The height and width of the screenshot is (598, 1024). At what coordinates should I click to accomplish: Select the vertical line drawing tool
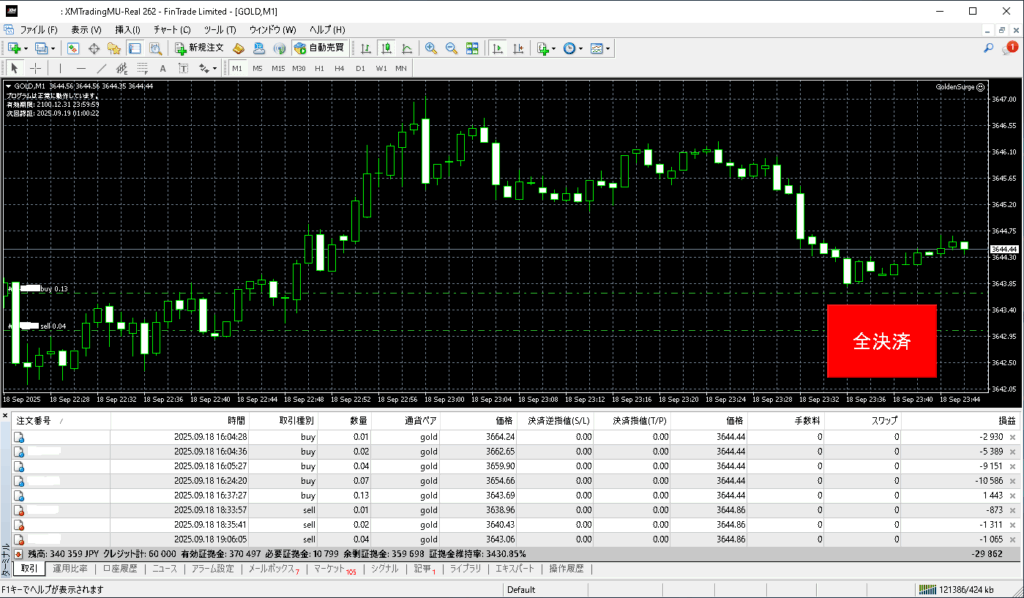coord(60,68)
